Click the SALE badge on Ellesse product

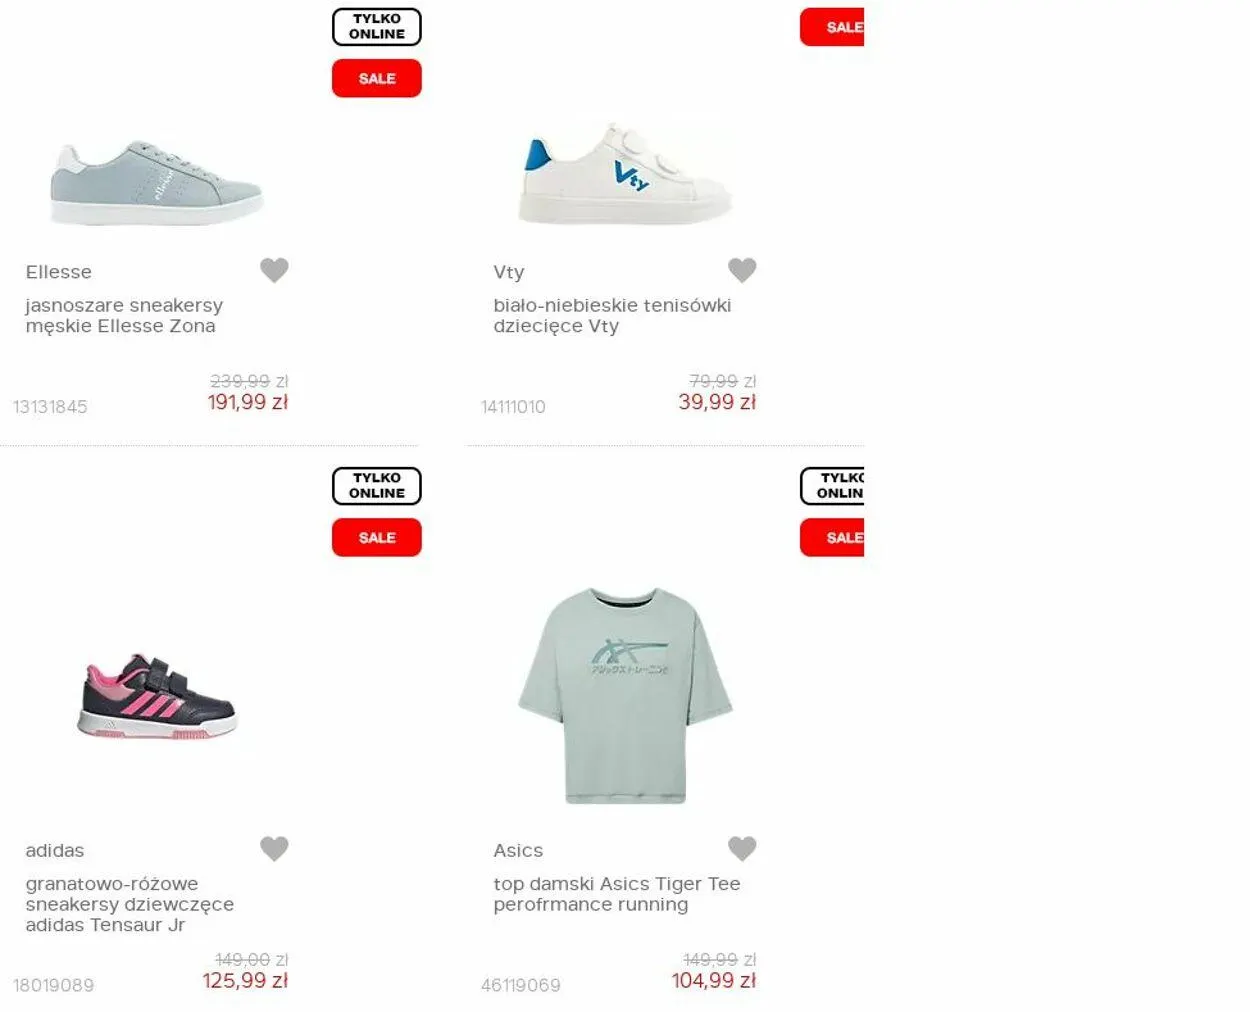[377, 78]
